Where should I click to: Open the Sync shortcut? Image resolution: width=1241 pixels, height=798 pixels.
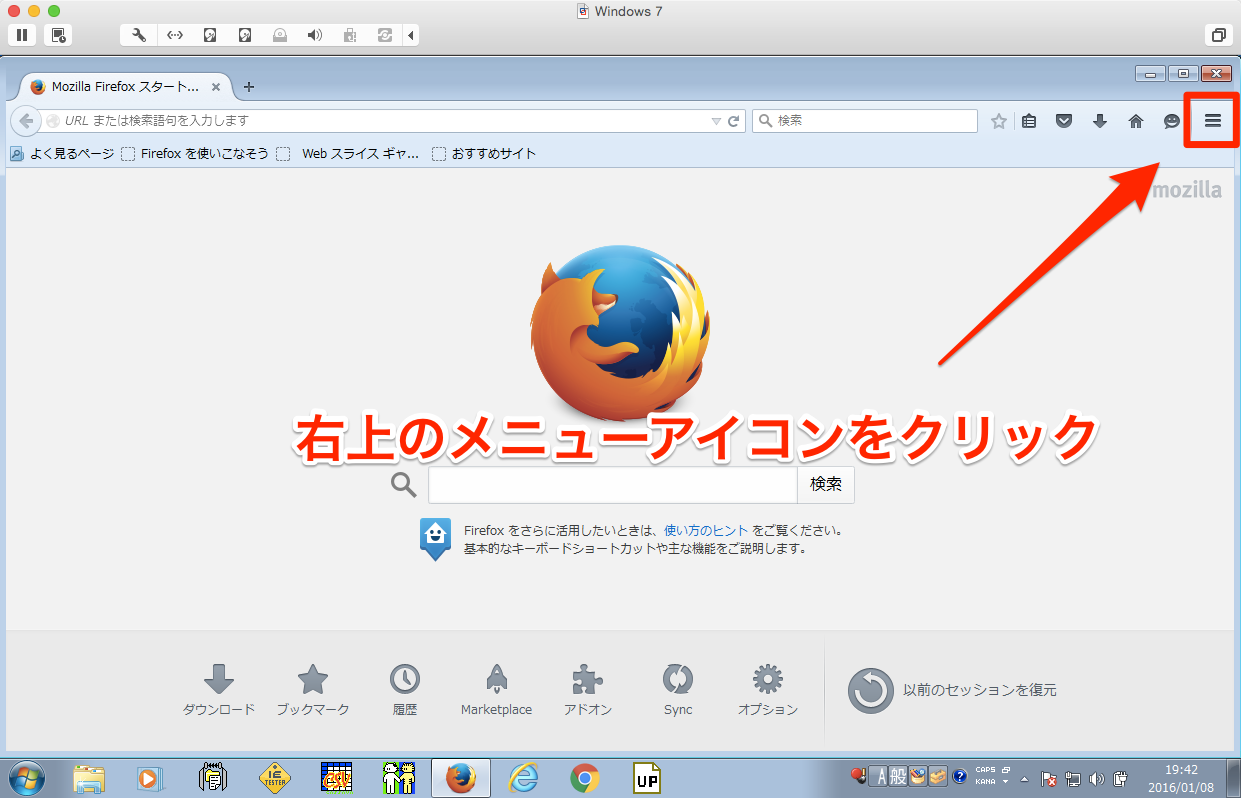point(678,690)
